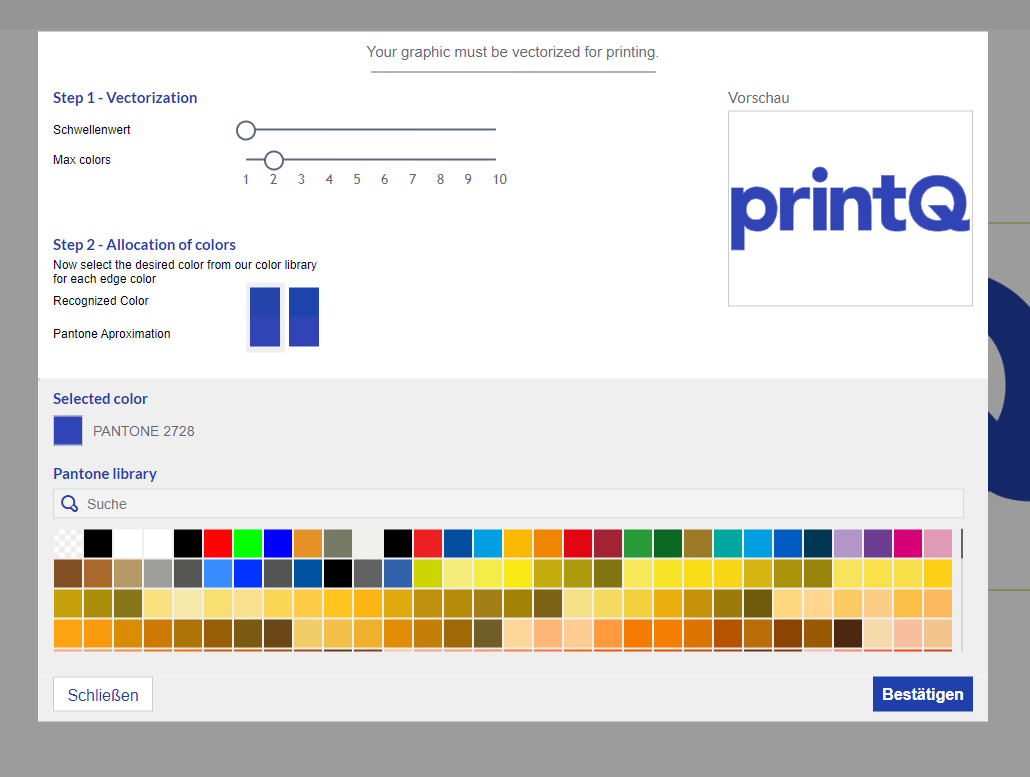
Task: Click the Max colors slider handle
Action: click(273, 160)
